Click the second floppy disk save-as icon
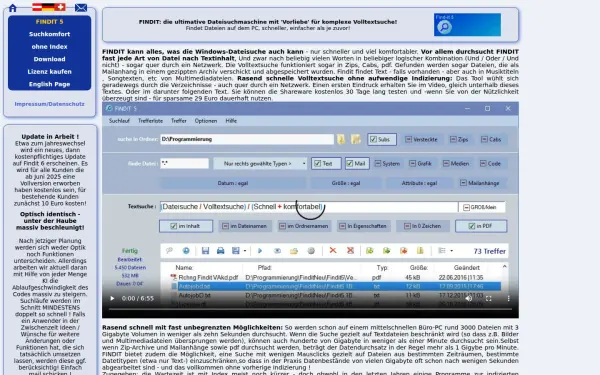The height and width of the screenshot is (375, 600). [x=235, y=251]
